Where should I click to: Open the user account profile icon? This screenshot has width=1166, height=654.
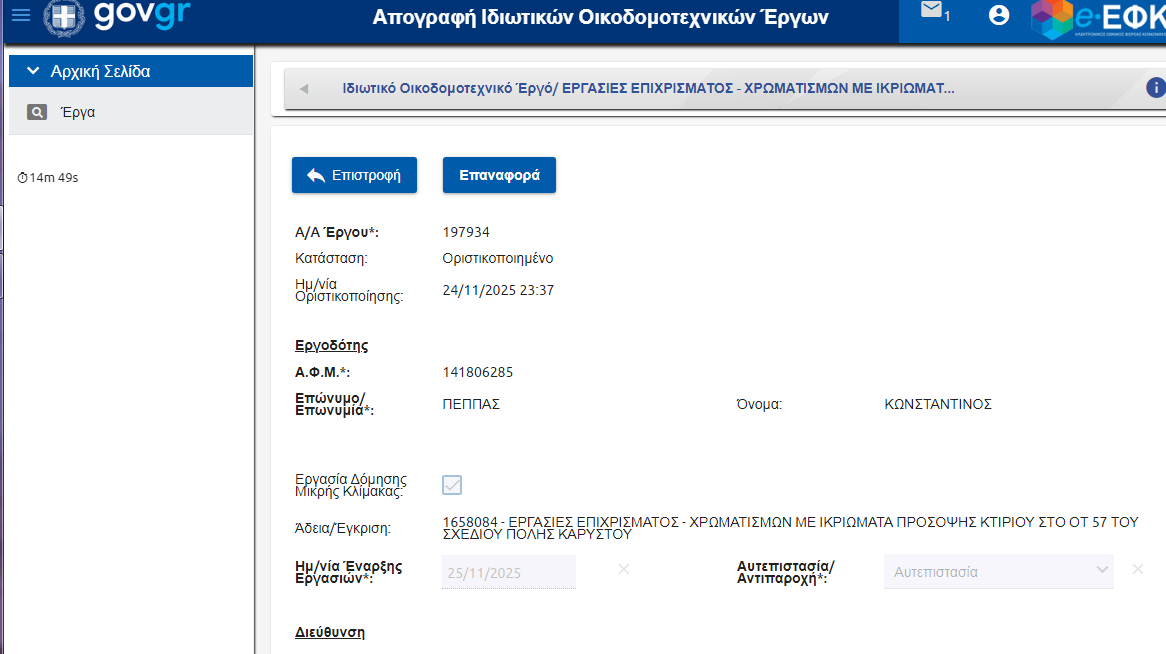click(x=998, y=15)
